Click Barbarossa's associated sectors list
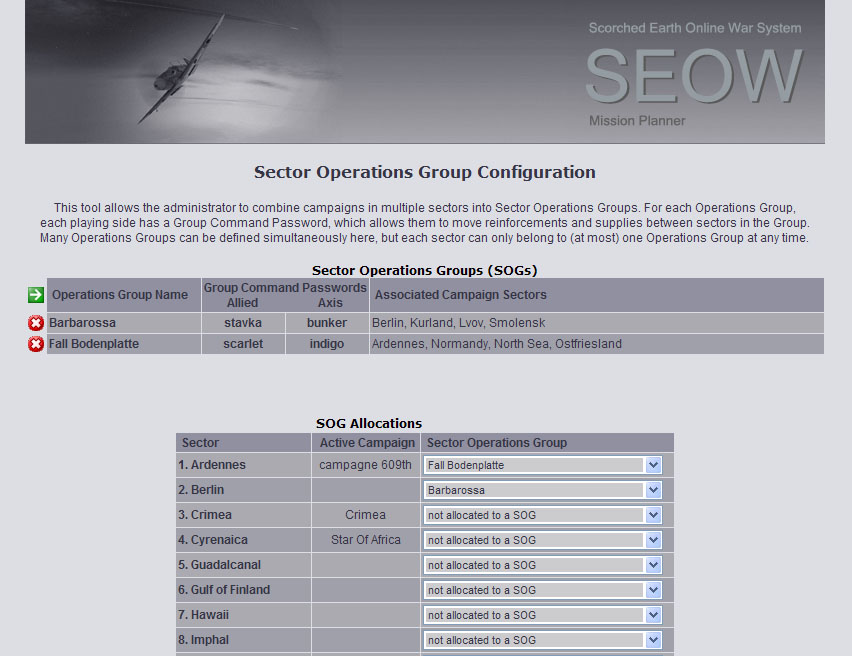 [458, 323]
